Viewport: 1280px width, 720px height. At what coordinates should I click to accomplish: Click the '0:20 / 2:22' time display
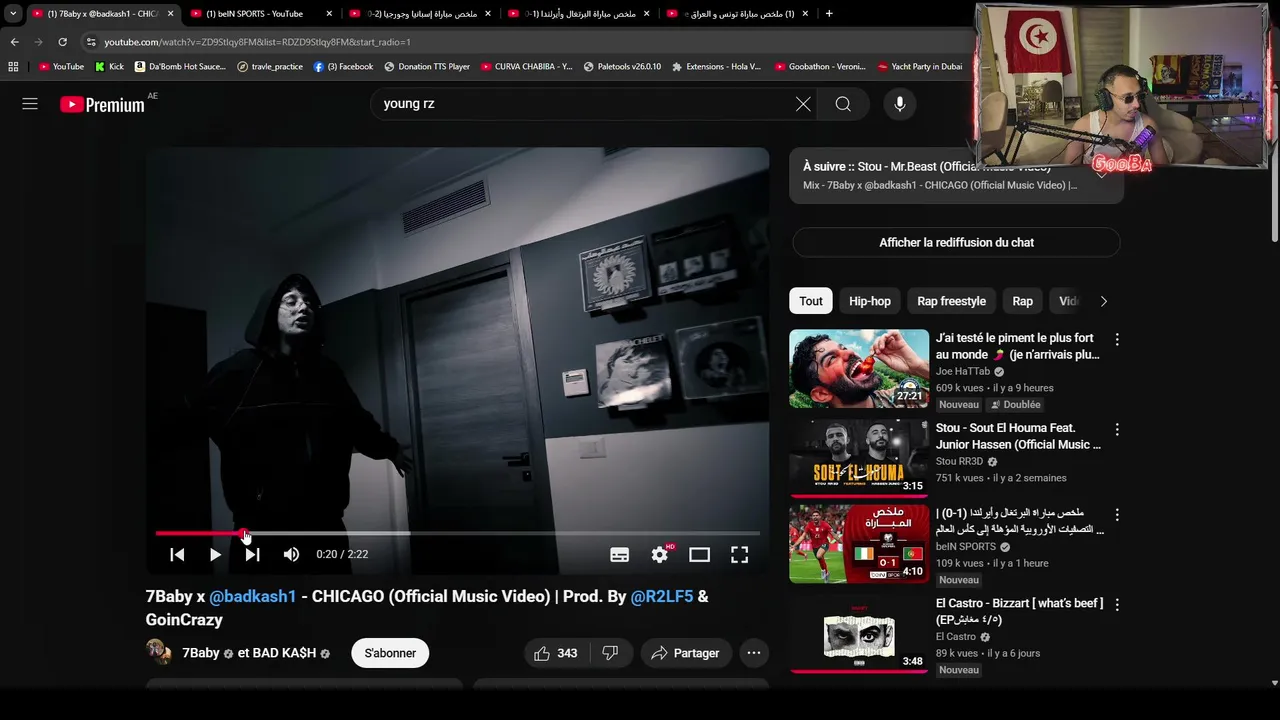click(x=342, y=554)
